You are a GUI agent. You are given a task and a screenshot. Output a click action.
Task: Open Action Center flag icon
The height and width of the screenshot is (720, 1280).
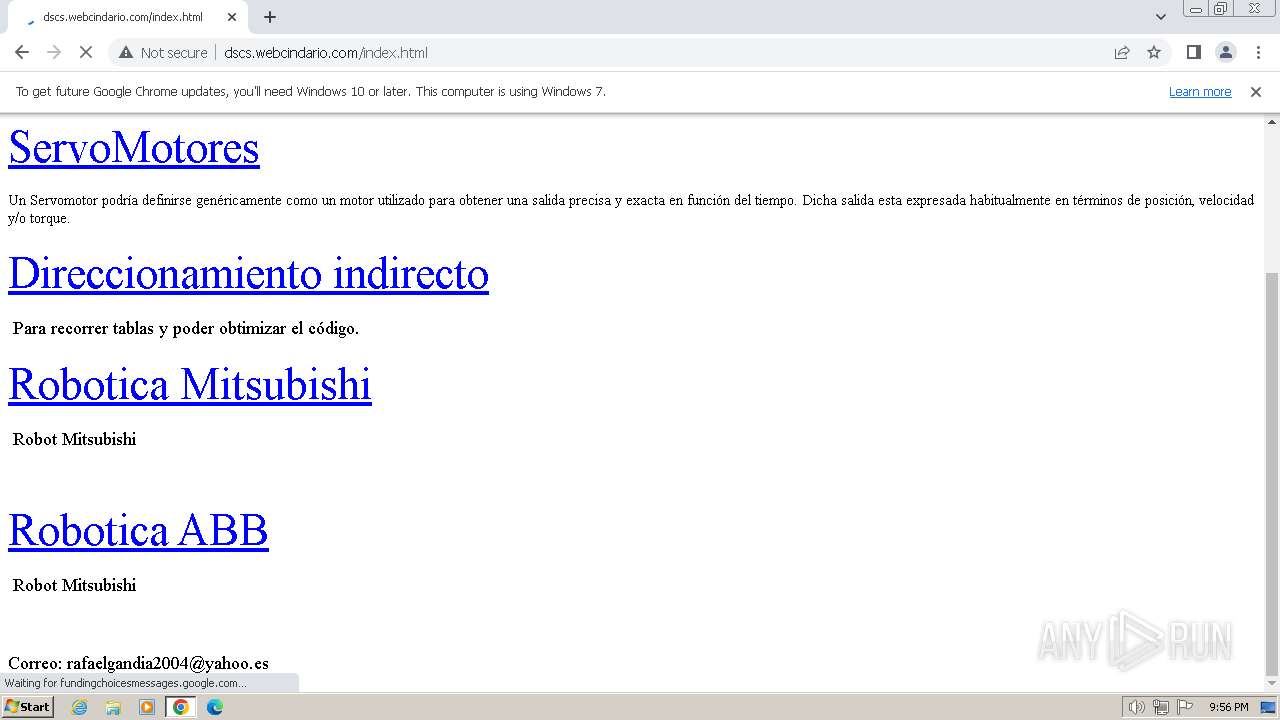[1185, 707]
